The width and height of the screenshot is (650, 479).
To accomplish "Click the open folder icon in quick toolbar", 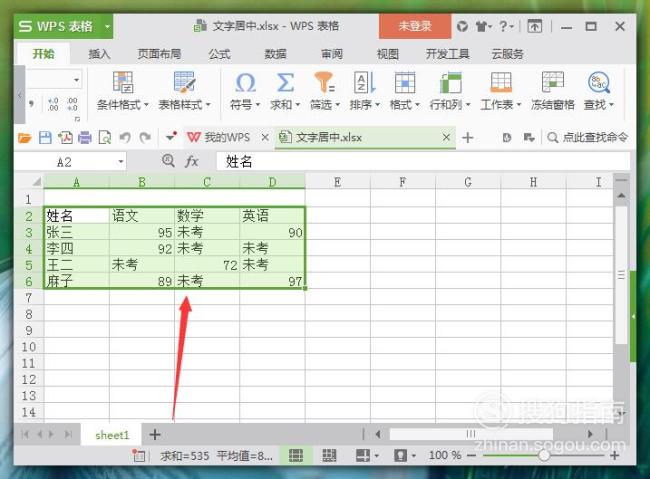I will (24, 137).
